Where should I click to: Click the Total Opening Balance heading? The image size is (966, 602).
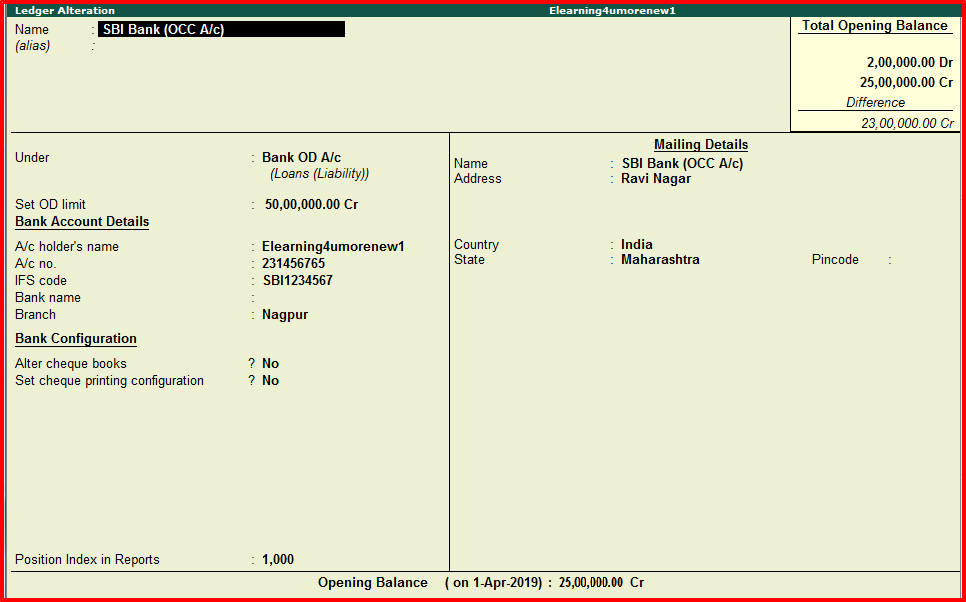pyautogui.click(x=874, y=25)
